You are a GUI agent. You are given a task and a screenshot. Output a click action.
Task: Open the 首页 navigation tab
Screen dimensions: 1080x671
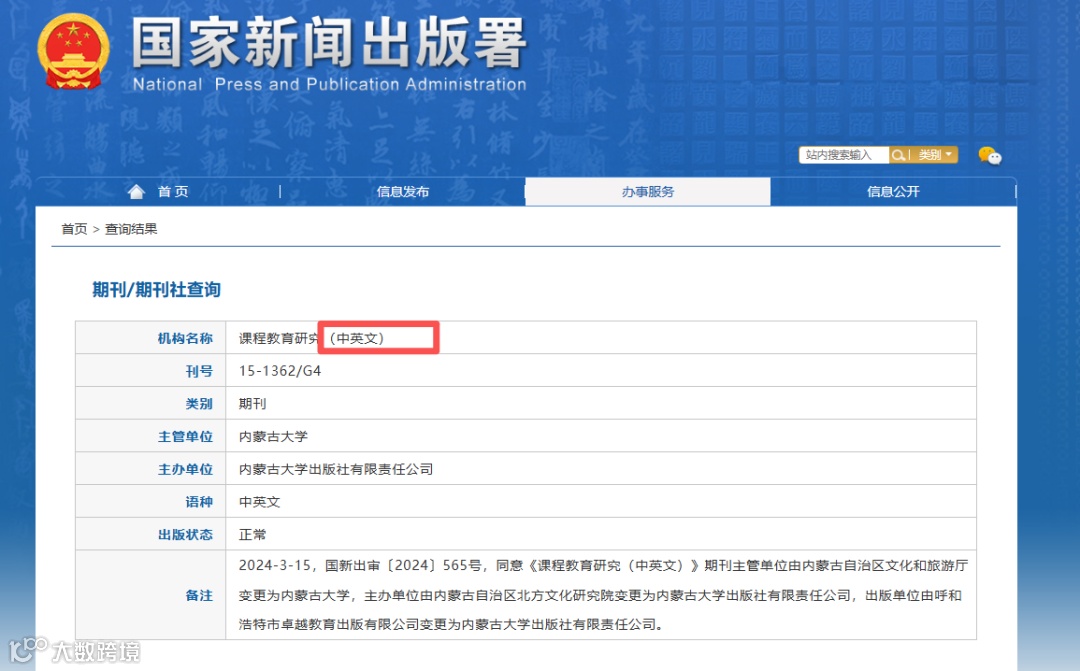[173, 192]
